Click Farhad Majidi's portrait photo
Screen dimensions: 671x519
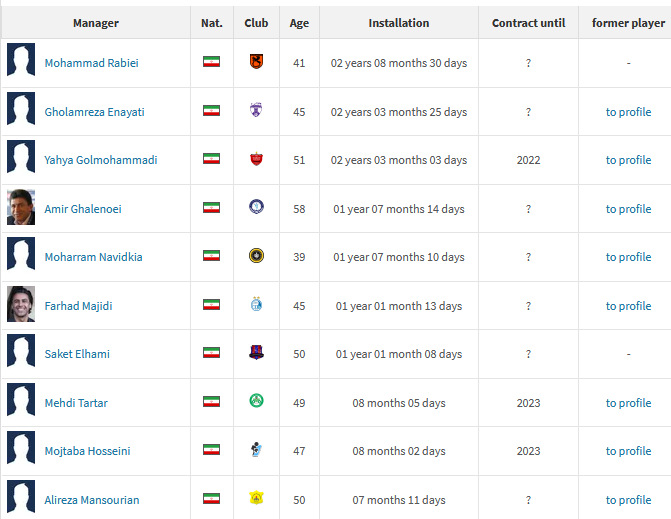click(x=21, y=305)
